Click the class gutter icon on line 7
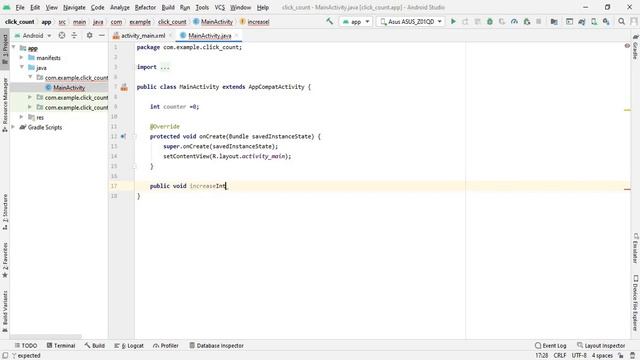The height and width of the screenshot is (360, 640). pyautogui.click(x=124, y=87)
